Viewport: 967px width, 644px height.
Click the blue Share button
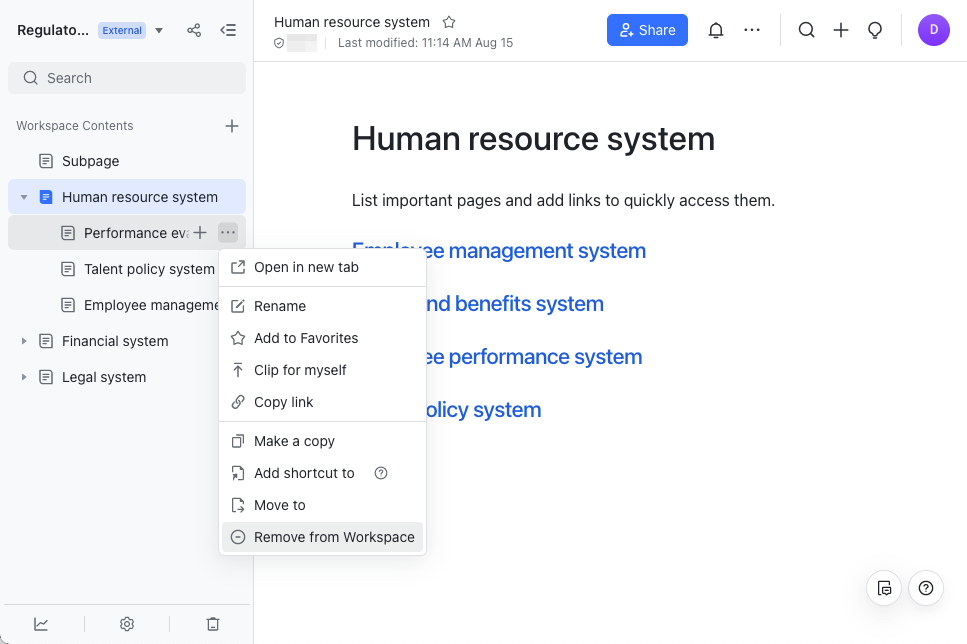pos(647,30)
